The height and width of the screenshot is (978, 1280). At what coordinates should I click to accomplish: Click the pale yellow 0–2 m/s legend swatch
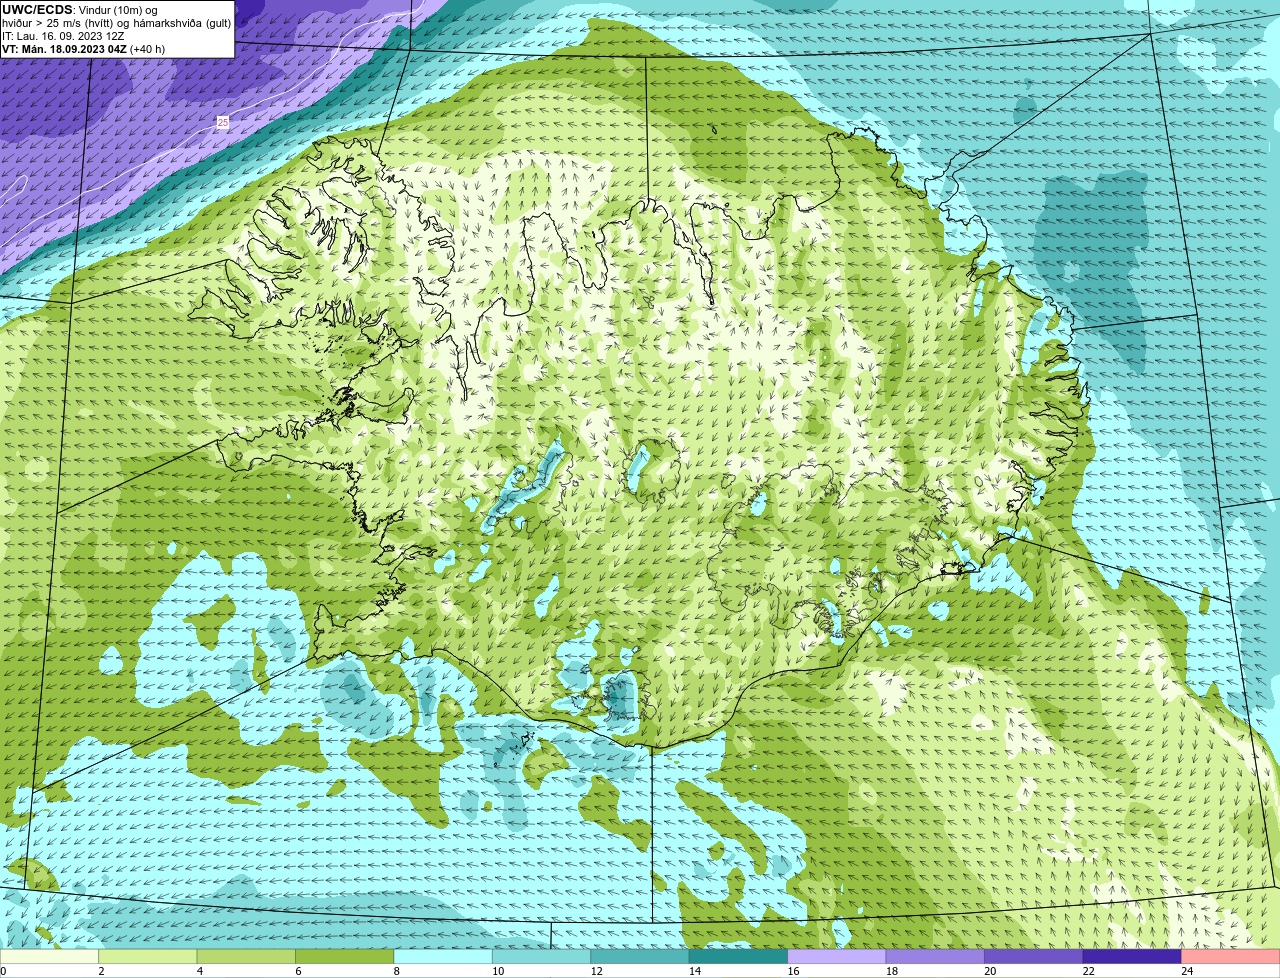point(50,956)
